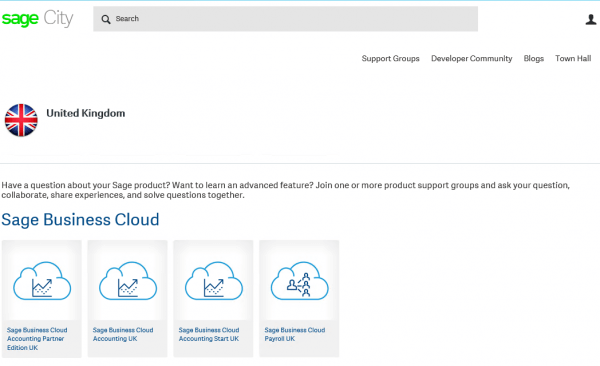The width and height of the screenshot is (600, 366).
Task: Go to the Blogs menu item
Action: pyautogui.click(x=533, y=59)
